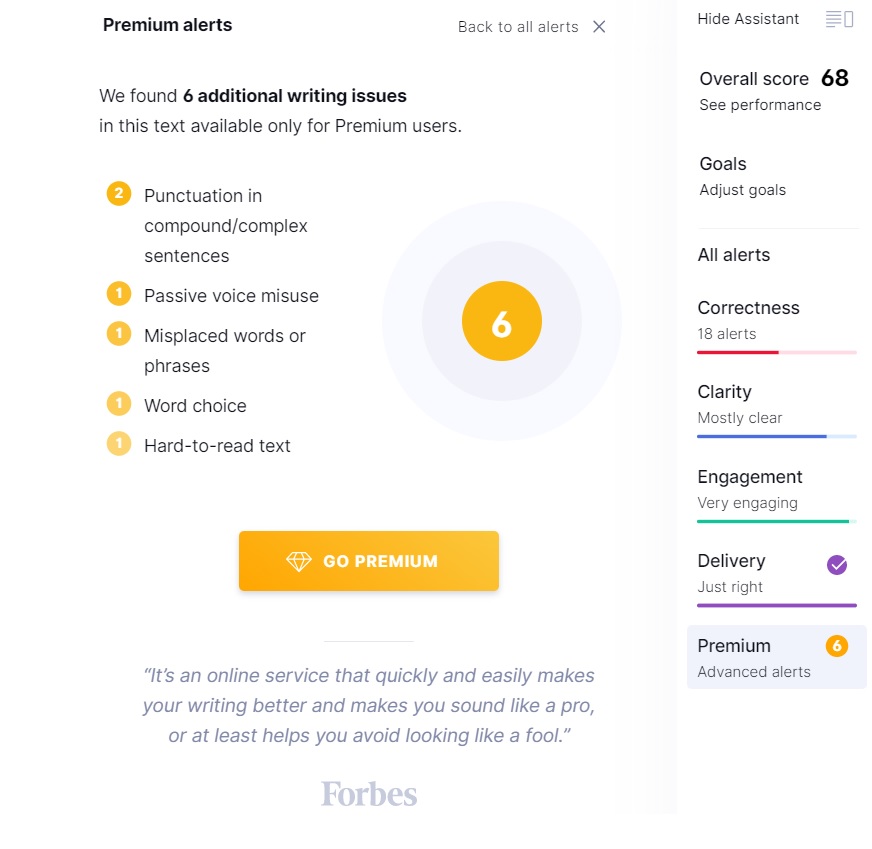Hide the Assistant sidebar
872x849 pixels.
(x=748, y=19)
